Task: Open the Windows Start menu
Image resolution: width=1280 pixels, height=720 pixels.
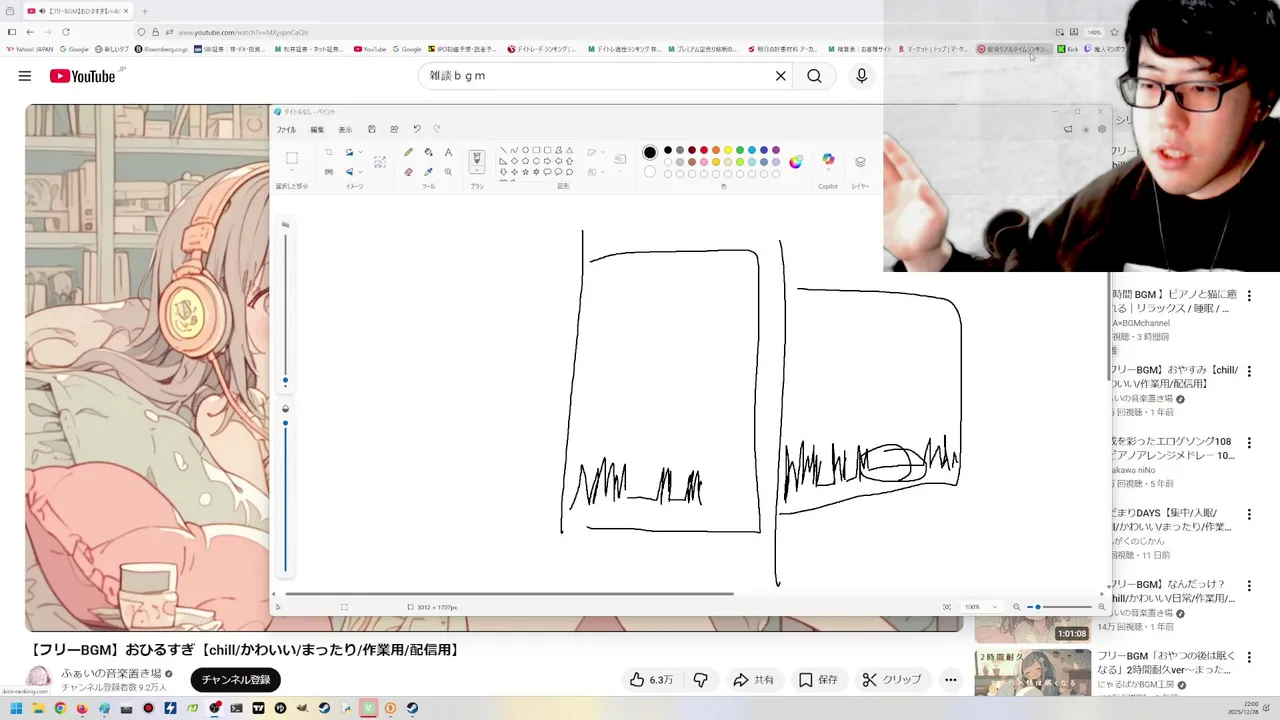Action: coord(16,708)
